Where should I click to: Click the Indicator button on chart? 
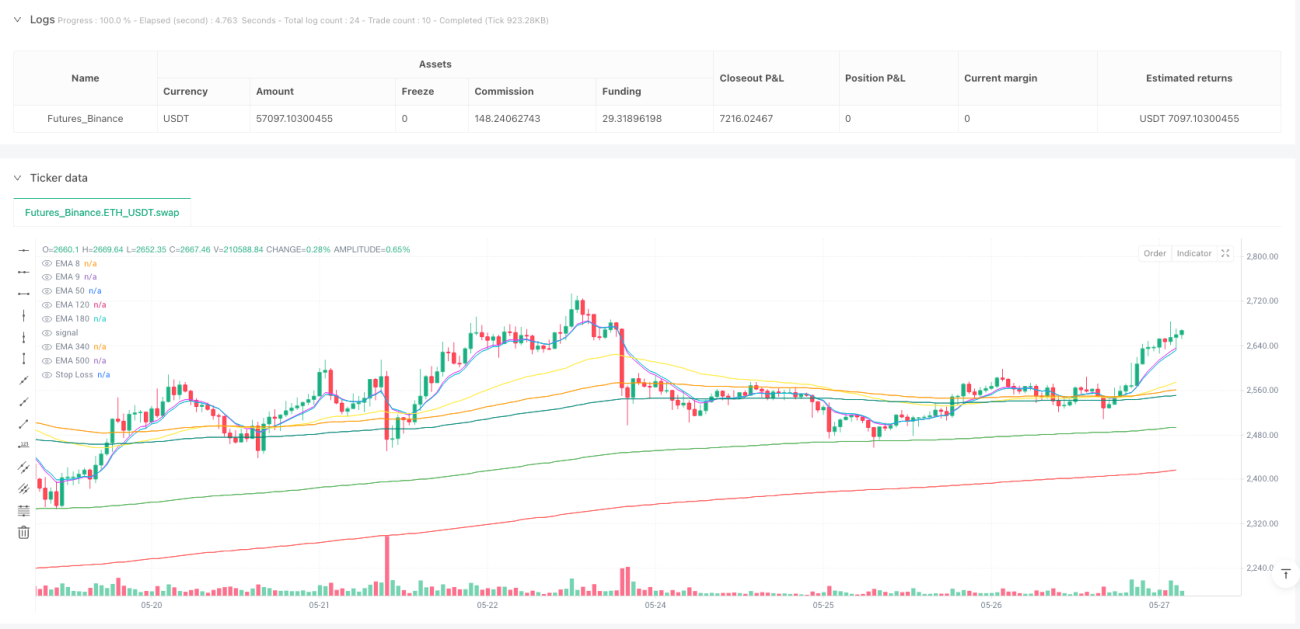click(x=1194, y=253)
